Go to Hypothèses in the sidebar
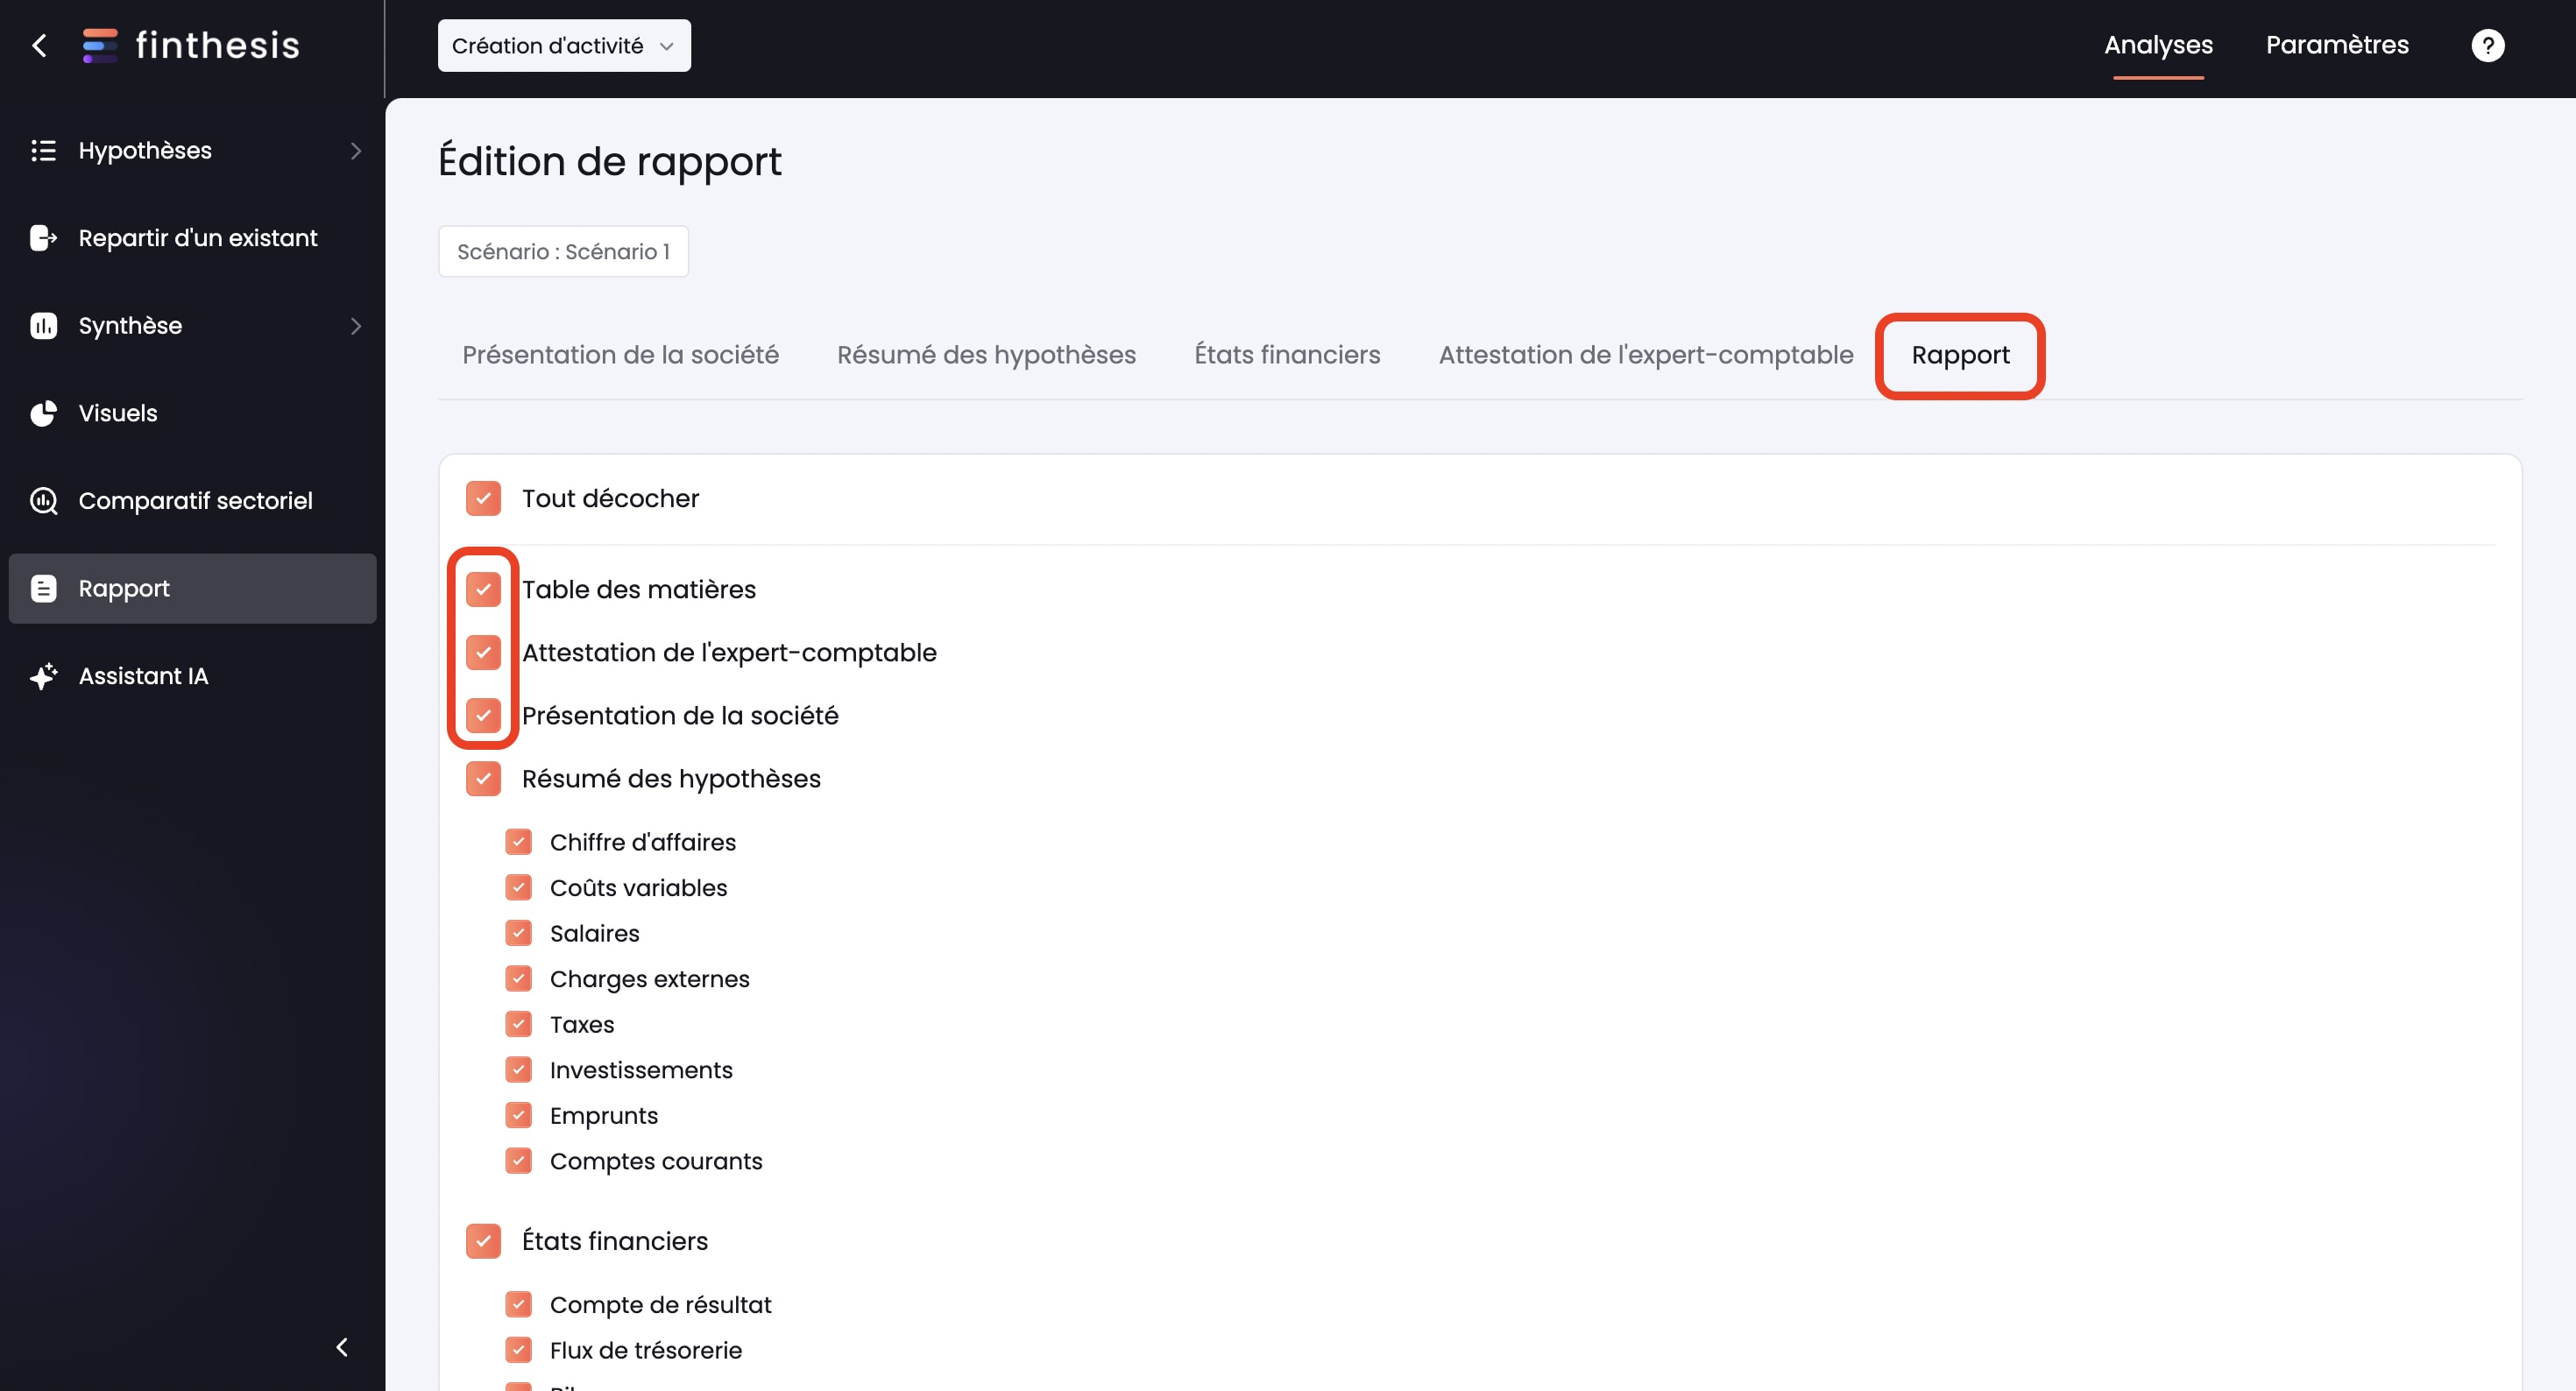 pos(192,150)
